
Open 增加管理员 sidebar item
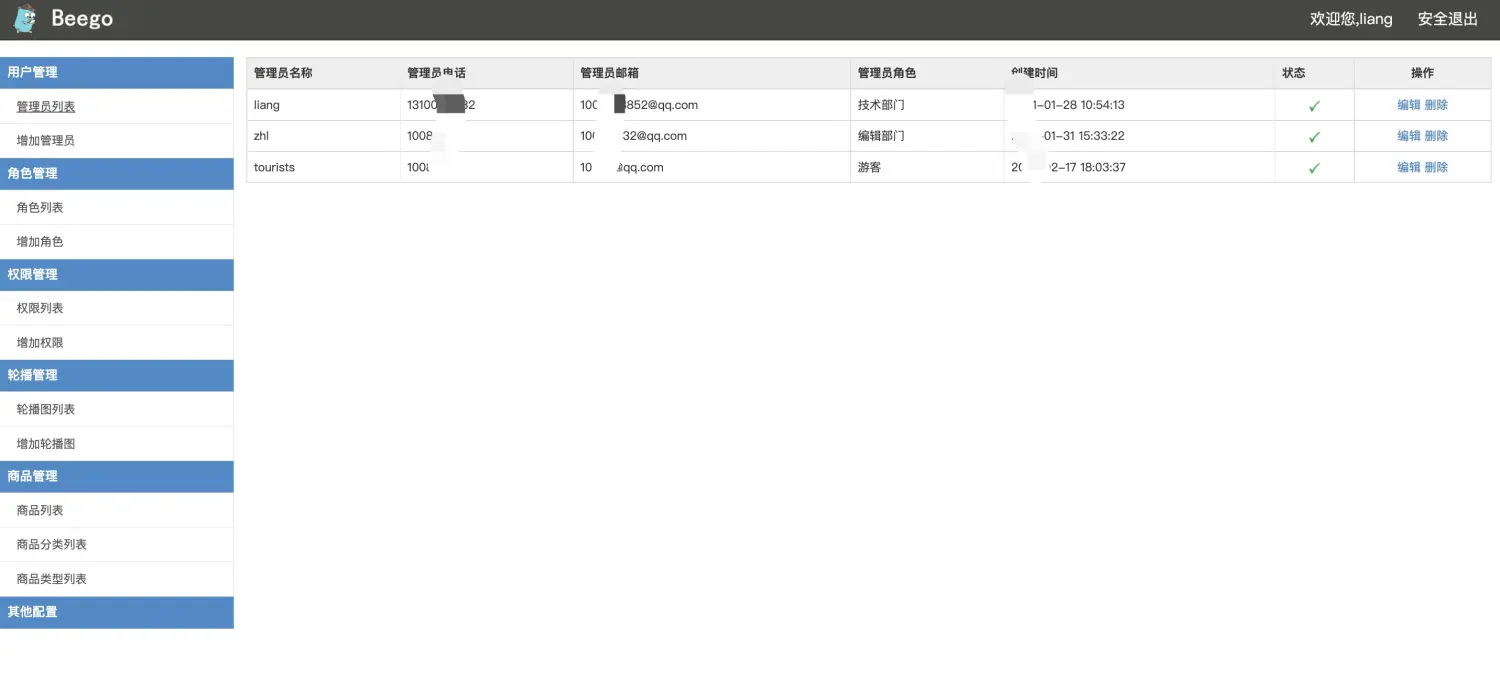pos(46,141)
